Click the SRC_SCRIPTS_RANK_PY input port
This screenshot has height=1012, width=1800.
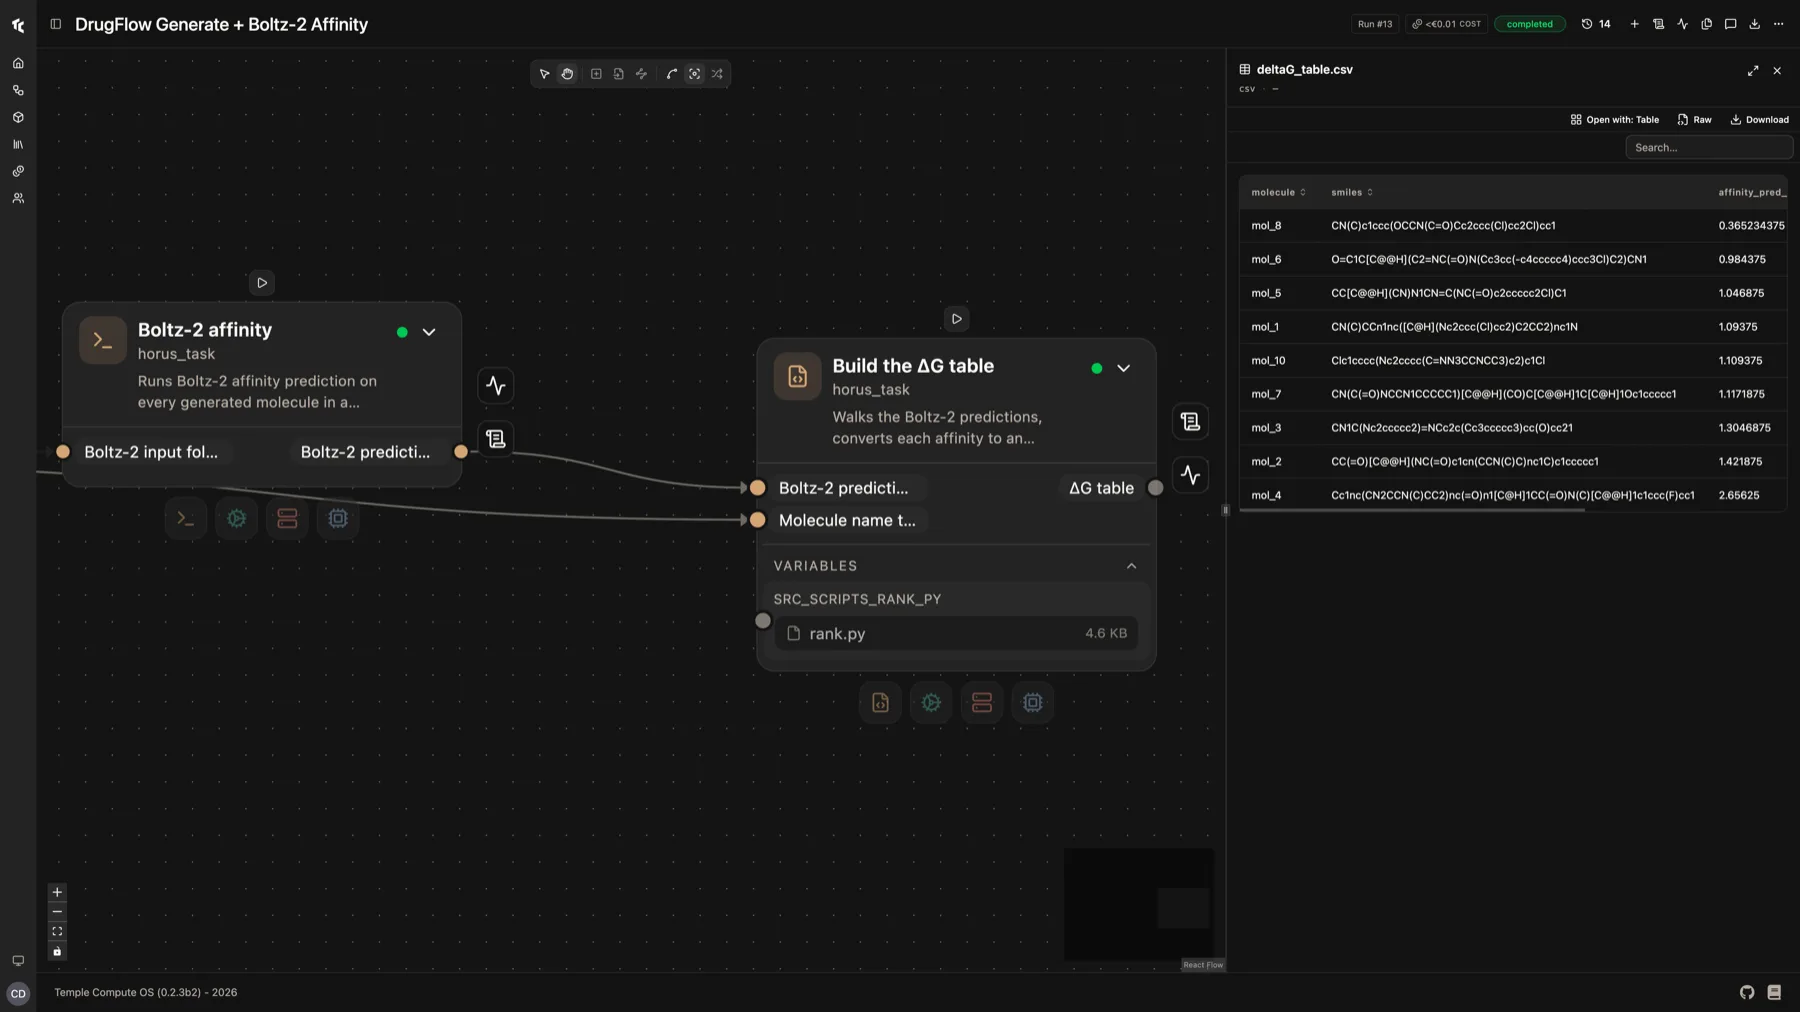click(x=763, y=621)
